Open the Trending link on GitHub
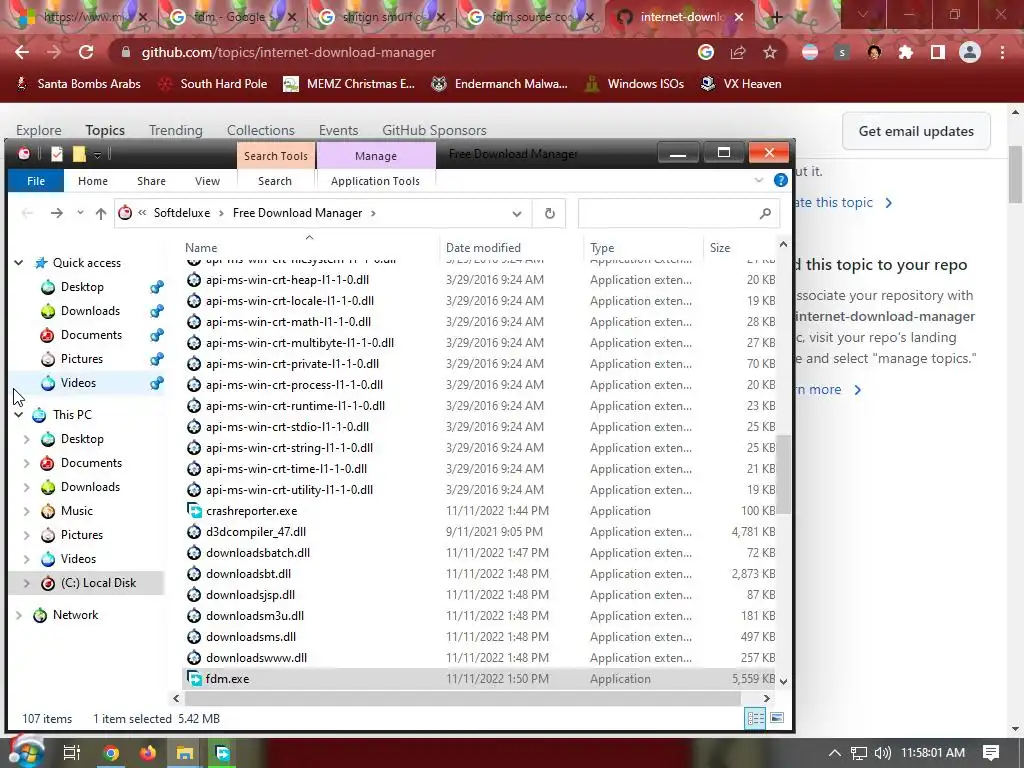The height and width of the screenshot is (768, 1024). coord(176,130)
